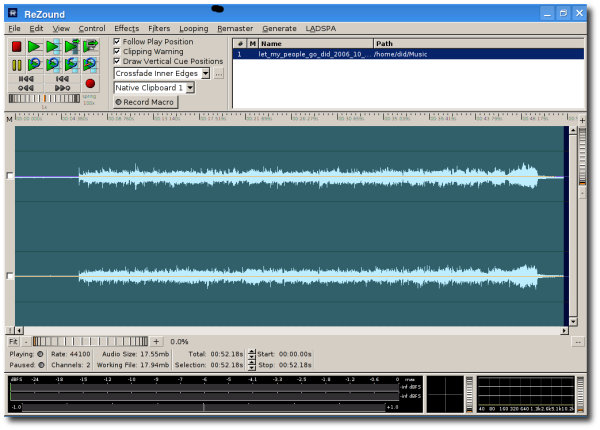This screenshot has height=430, width=600.
Task: Open the Remaster menu
Action: tap(235, 28)
